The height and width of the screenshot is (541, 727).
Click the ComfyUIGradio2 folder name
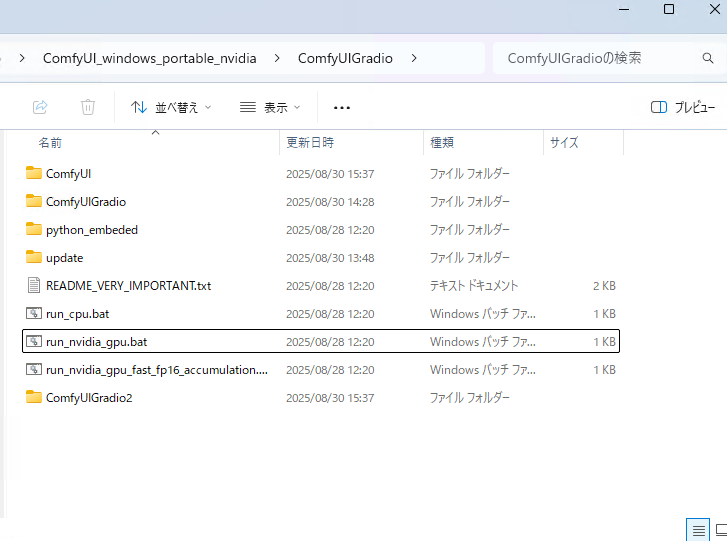89,398
